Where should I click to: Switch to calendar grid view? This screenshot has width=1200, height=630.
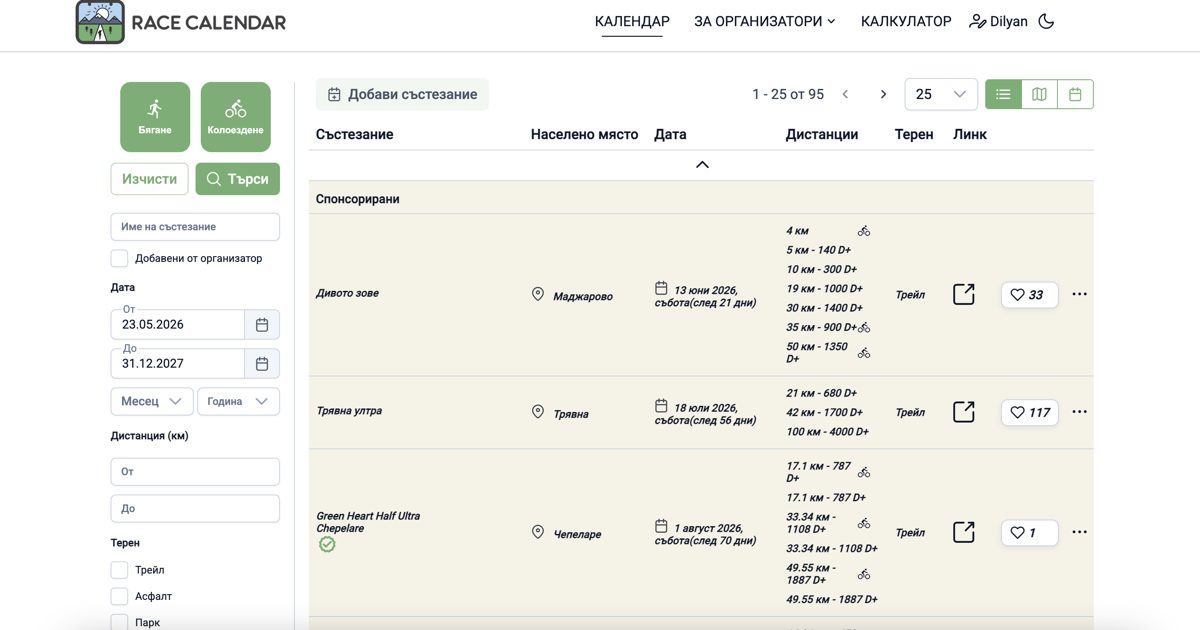tap(1075, 94)
